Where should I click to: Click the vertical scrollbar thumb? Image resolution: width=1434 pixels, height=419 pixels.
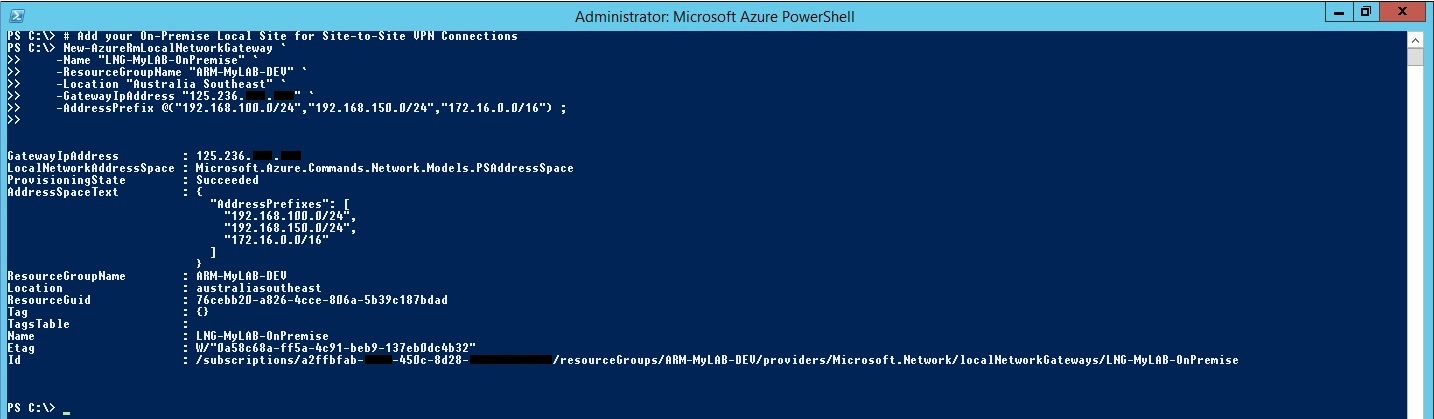pyautogui.click(x=1414, y=56)
